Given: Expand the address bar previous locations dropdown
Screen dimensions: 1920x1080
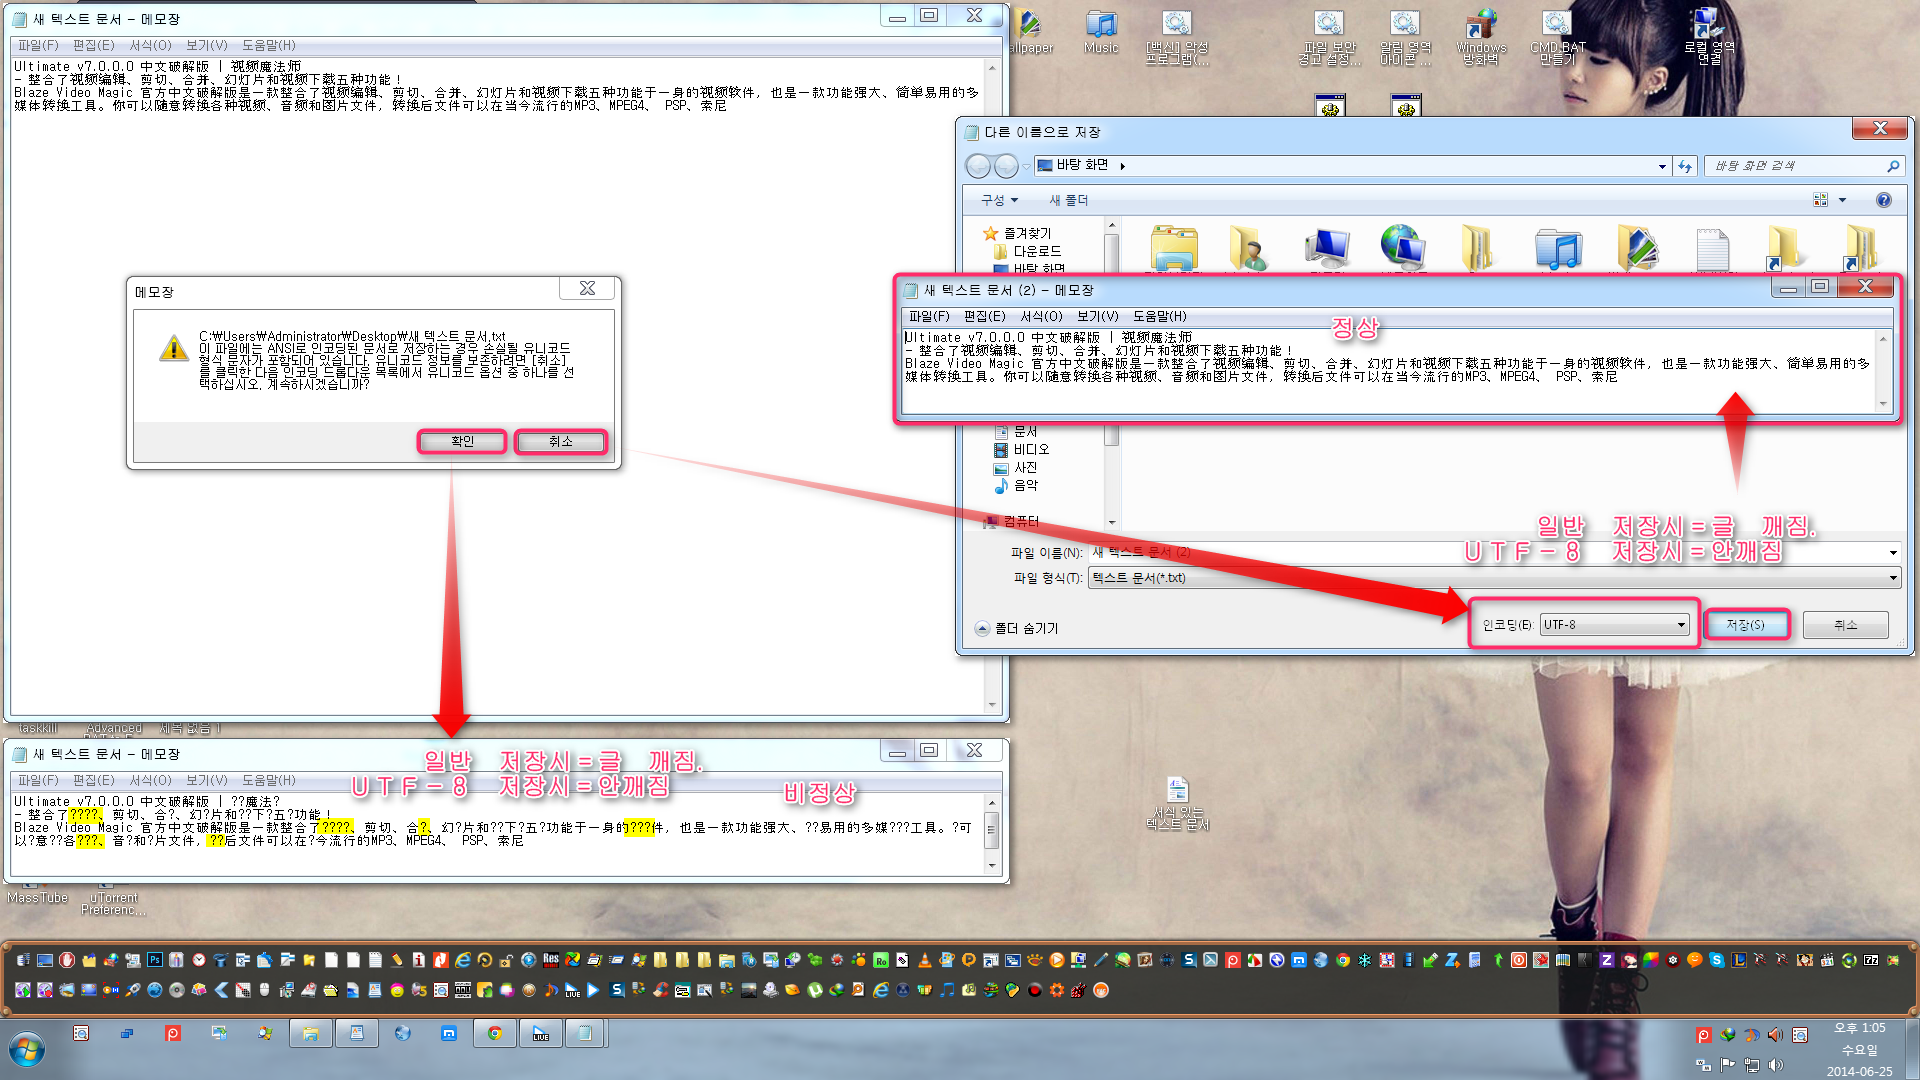Looking at the screenshot, I should [x=1662, y=167].
